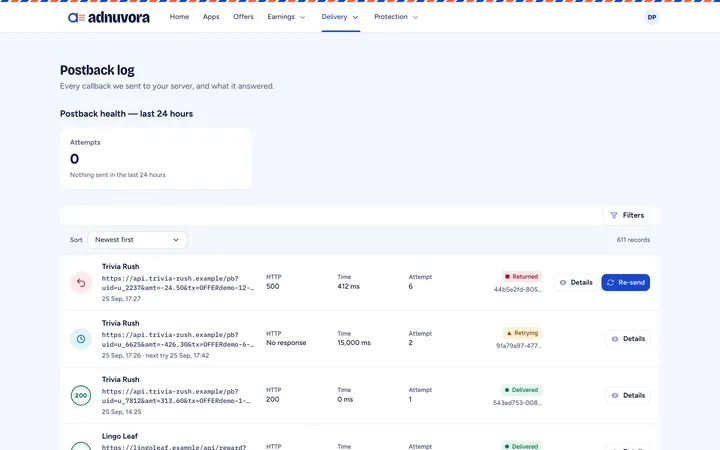Click next try 25 Sep, 17:42 timestamp
720x450 pixels.
[x=178, y=356]
